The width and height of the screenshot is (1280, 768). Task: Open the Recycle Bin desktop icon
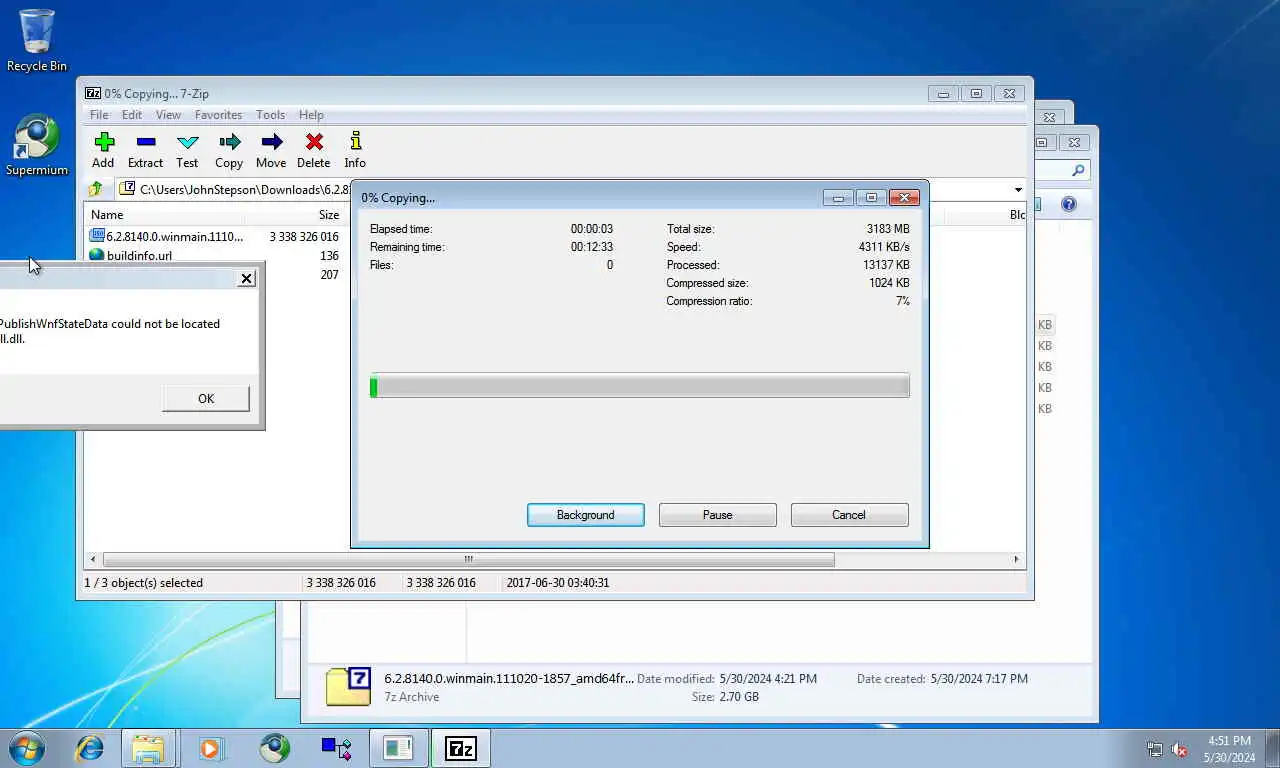(x=37, y=41)
